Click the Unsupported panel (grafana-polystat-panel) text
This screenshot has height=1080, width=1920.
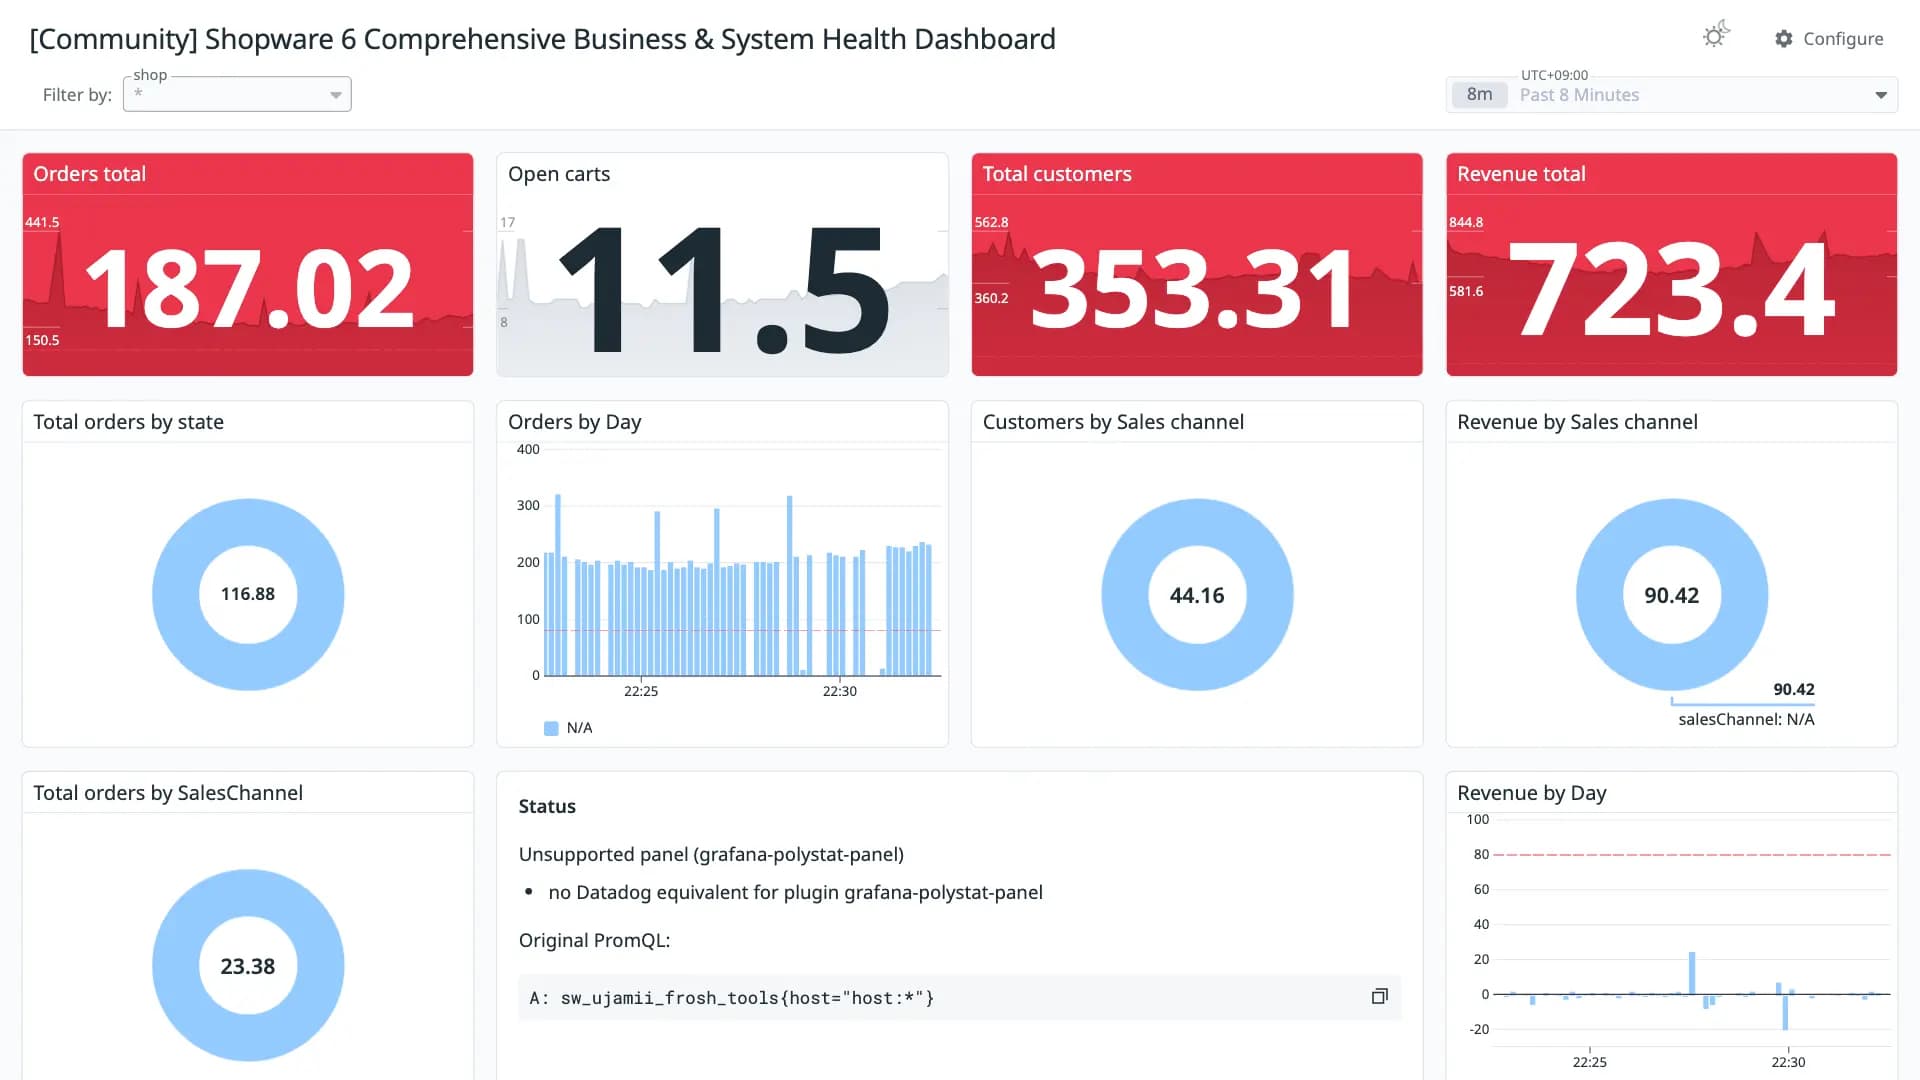[711, 854]
